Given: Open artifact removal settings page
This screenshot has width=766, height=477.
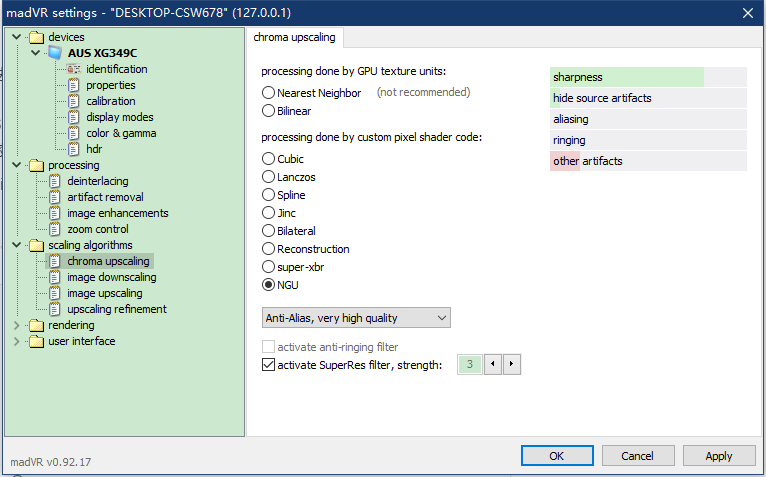Looking at the screenshot, I should click(x=106, y=197).
